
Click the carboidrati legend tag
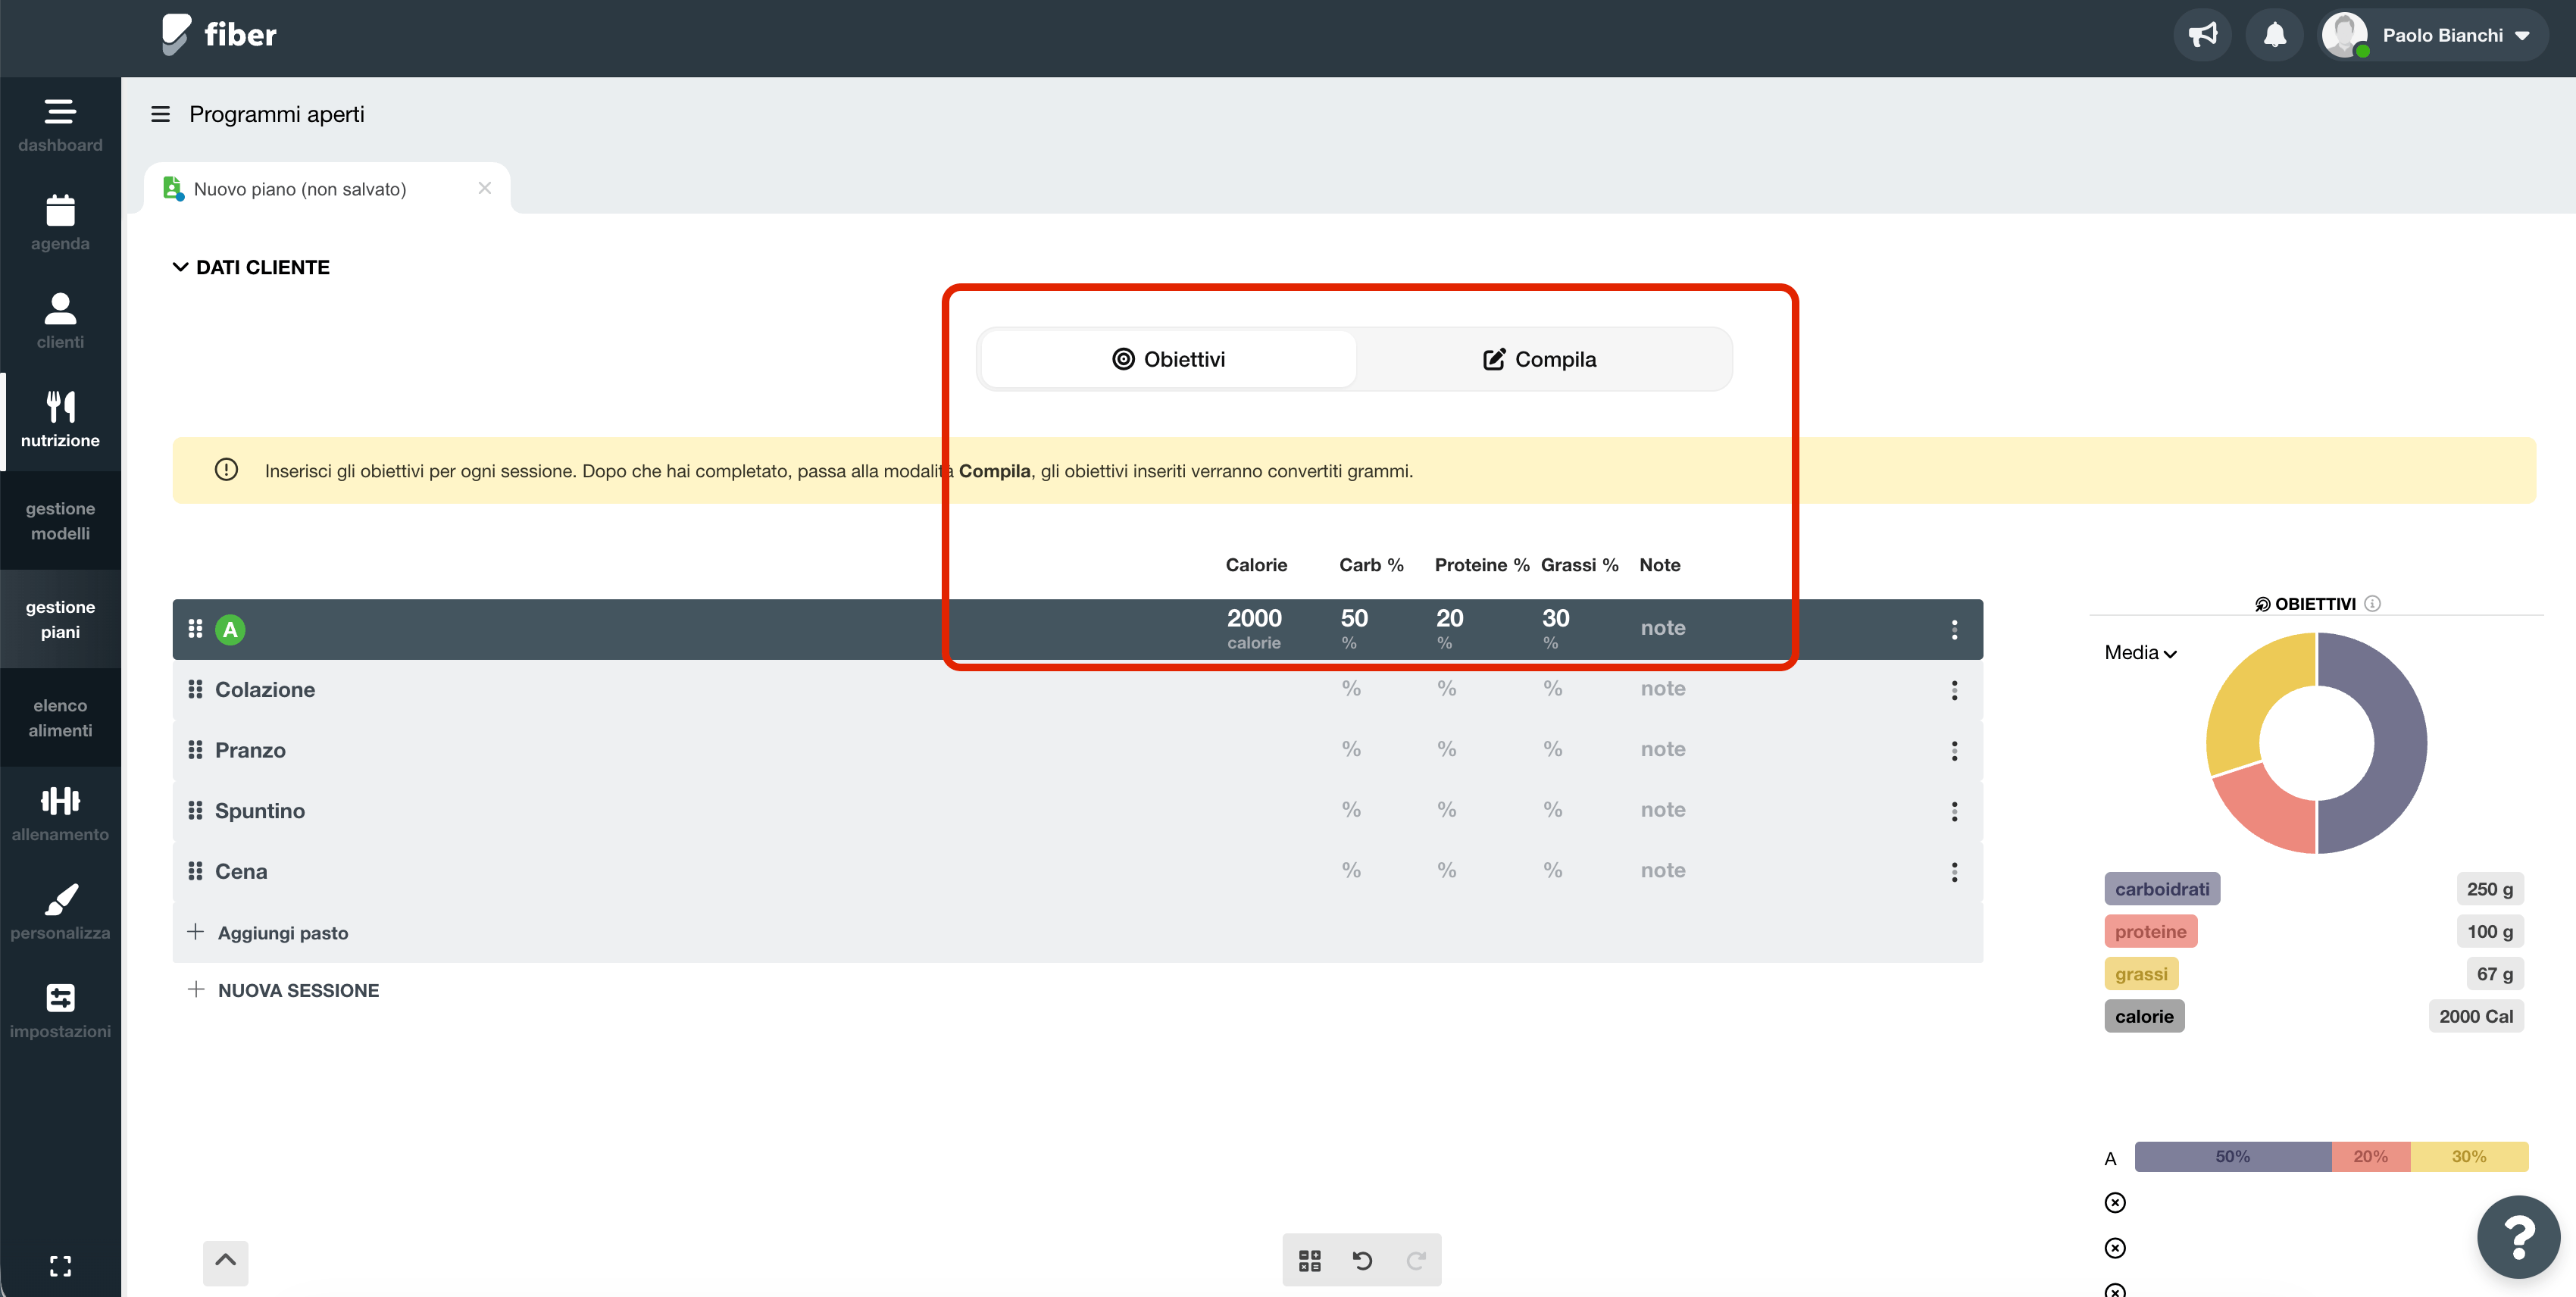[2161, 888]
